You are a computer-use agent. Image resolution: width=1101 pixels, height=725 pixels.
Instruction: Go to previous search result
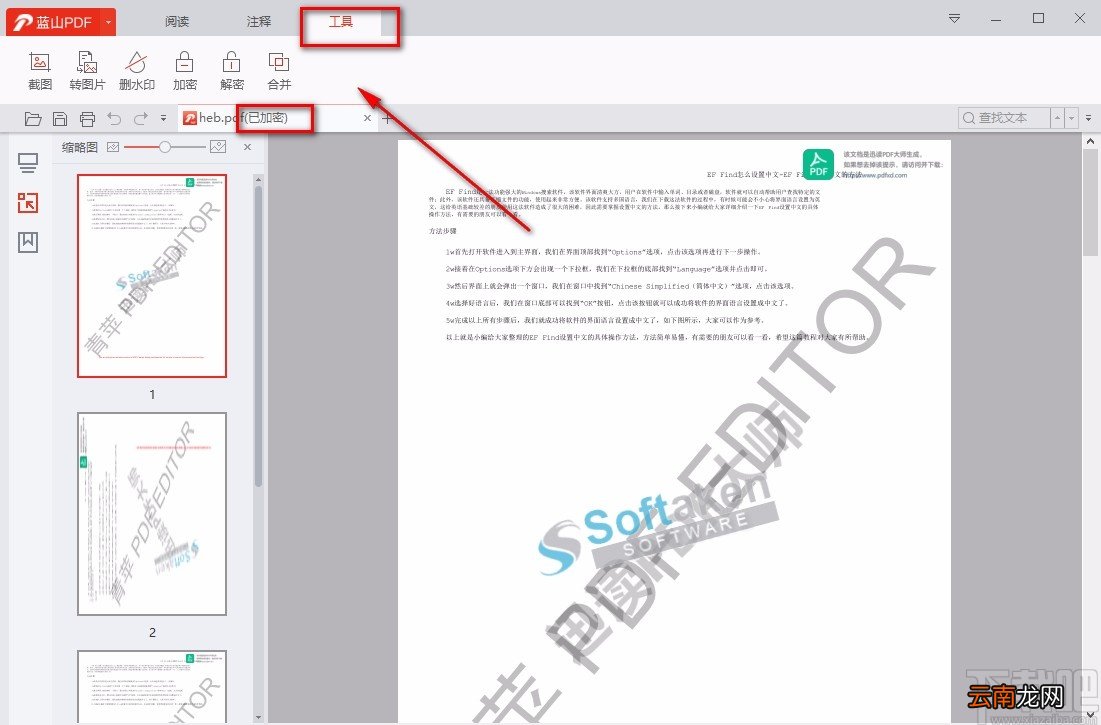click(1057, 118)
